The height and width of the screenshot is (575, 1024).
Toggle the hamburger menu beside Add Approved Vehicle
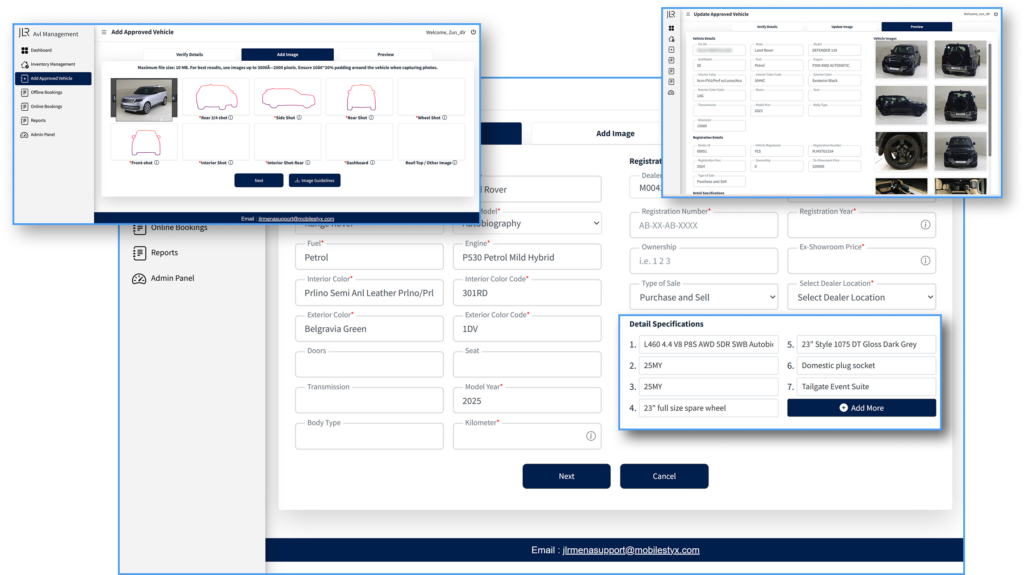(x=103, y=32)
